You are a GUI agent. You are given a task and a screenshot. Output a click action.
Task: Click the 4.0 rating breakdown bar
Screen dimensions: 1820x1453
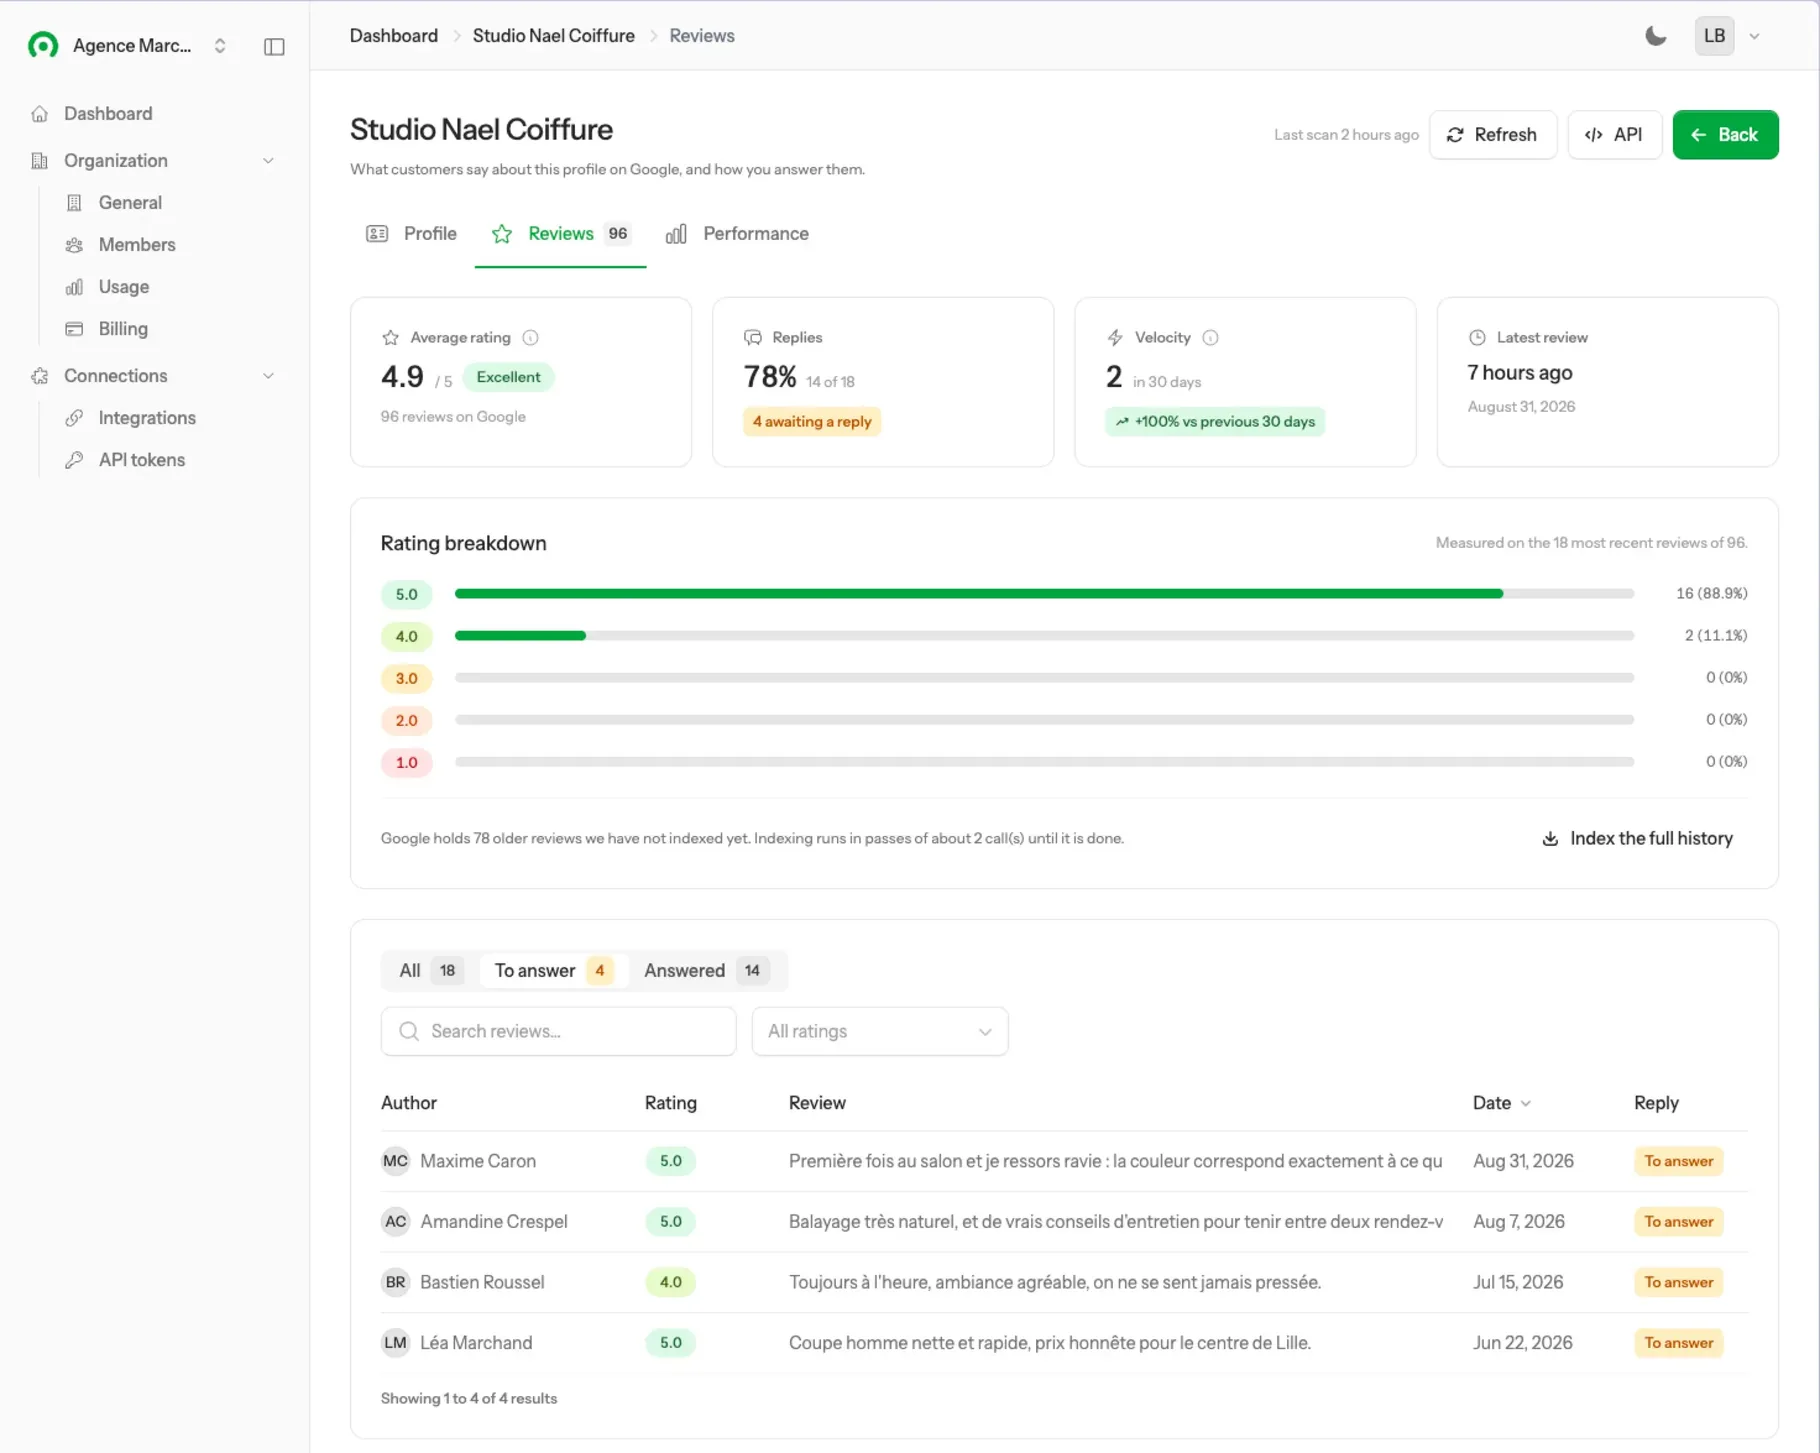(x=1044, y=636)
